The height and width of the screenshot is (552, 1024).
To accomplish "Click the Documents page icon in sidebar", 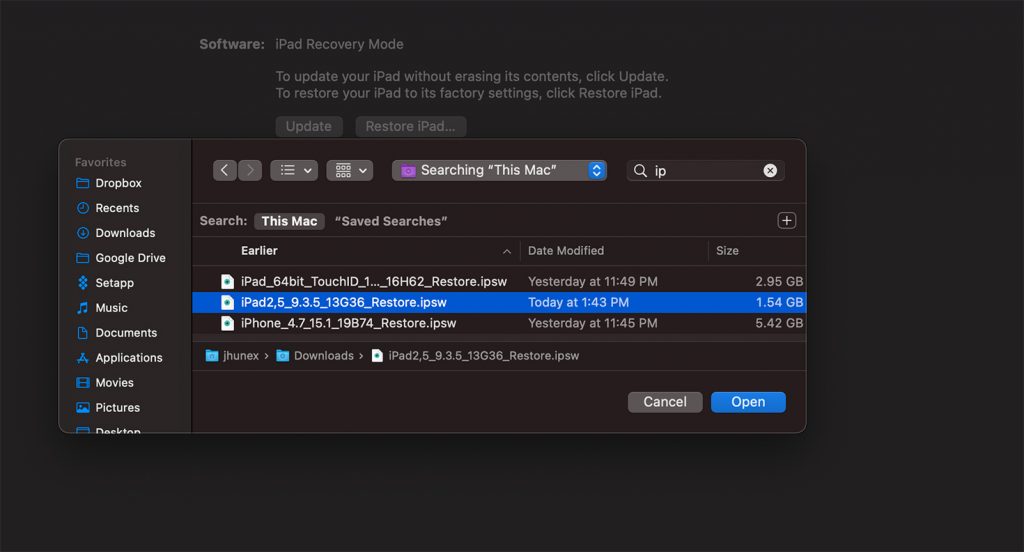I will coord(82,333).
